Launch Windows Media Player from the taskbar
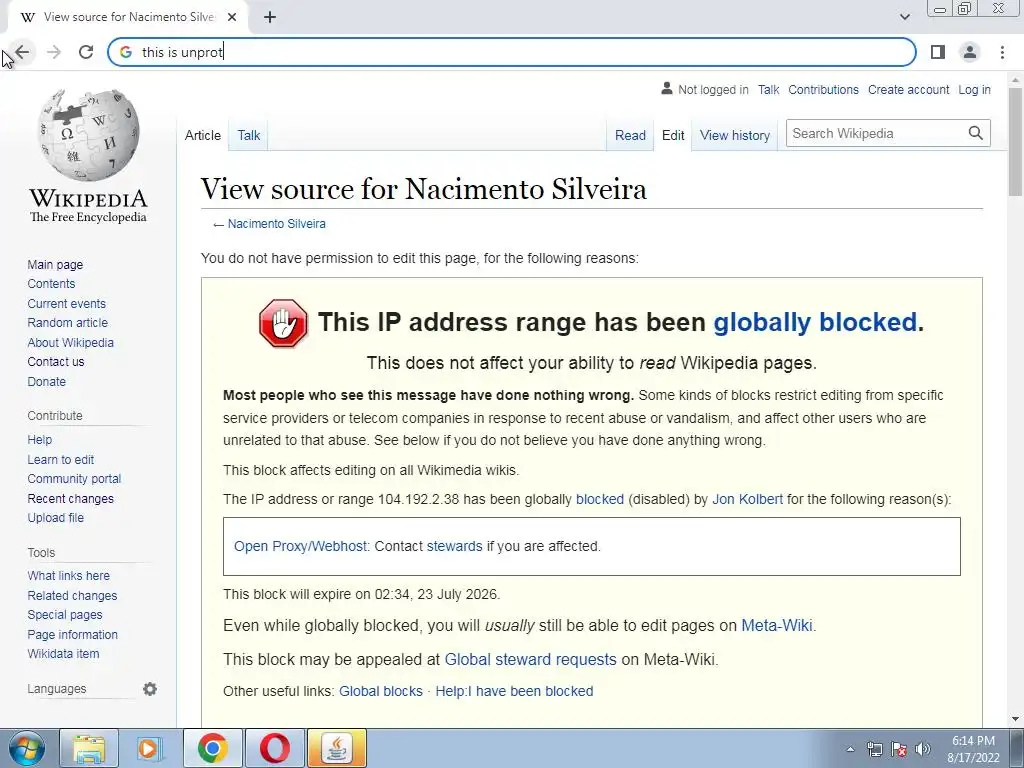Screen dimensions: 1024x768 150,748
